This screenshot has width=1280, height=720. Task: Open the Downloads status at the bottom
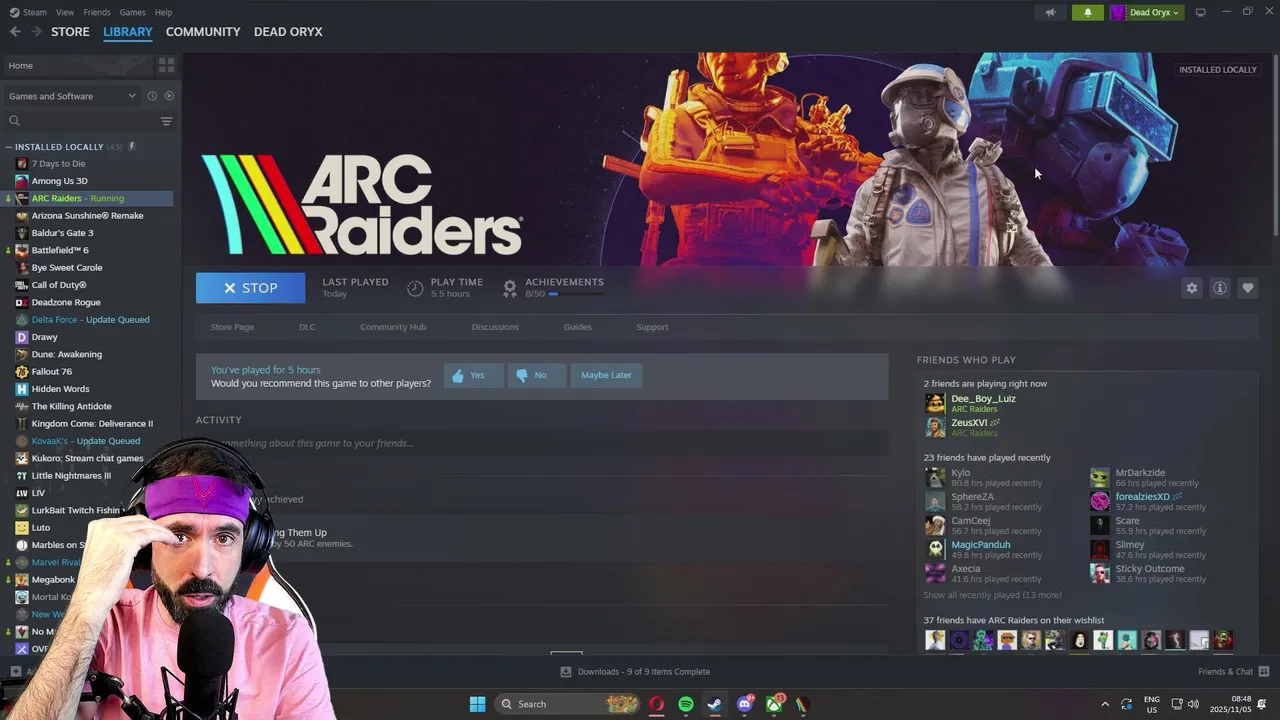pos(634,672)
